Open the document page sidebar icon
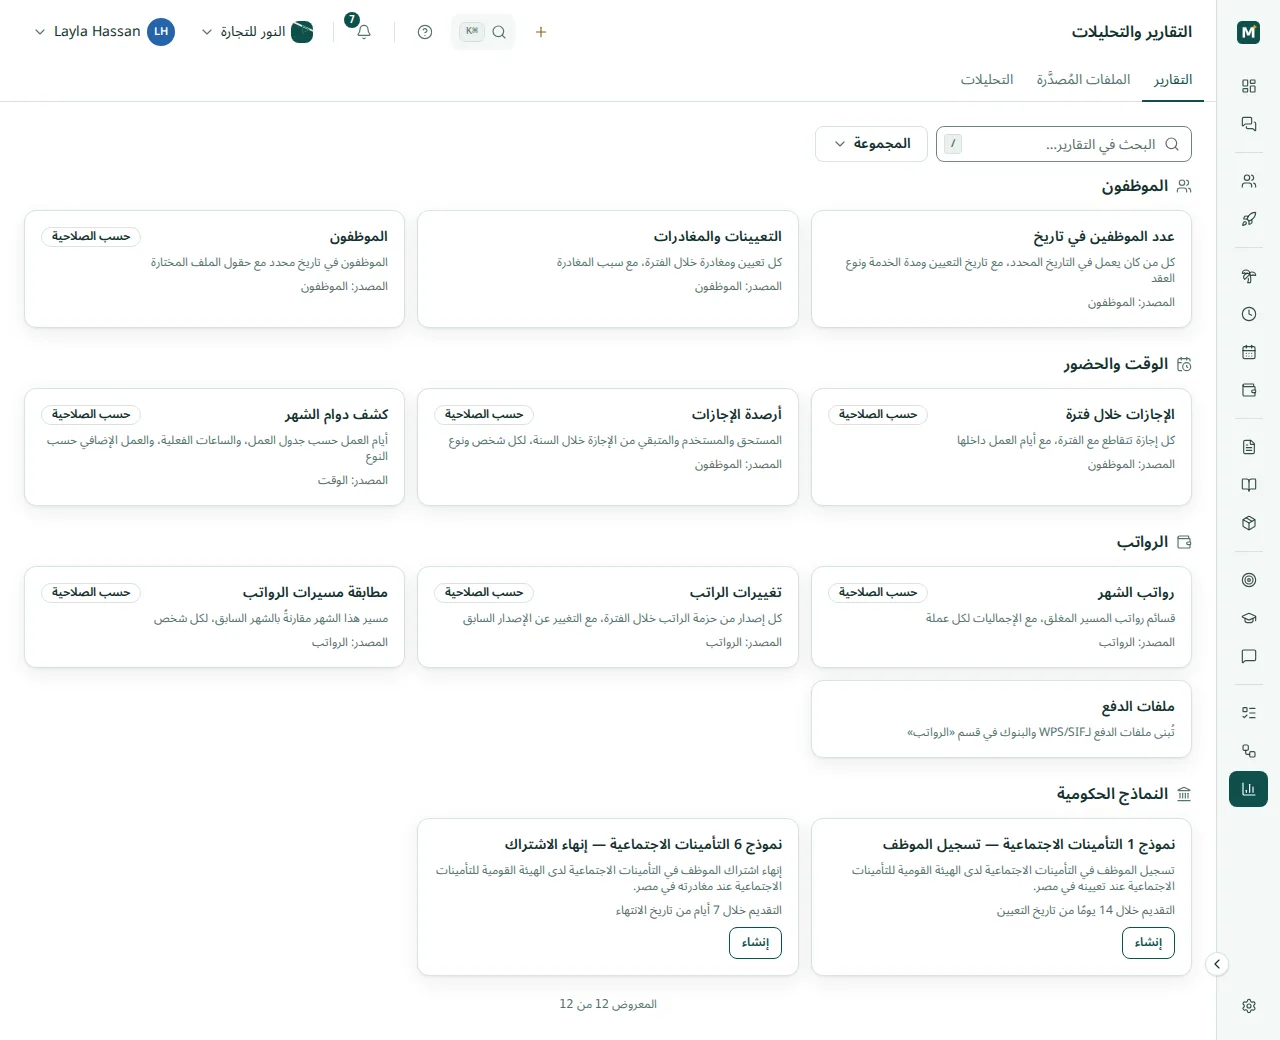This screenshot has width=1280, height=1040. click(x=1248, y=447)
